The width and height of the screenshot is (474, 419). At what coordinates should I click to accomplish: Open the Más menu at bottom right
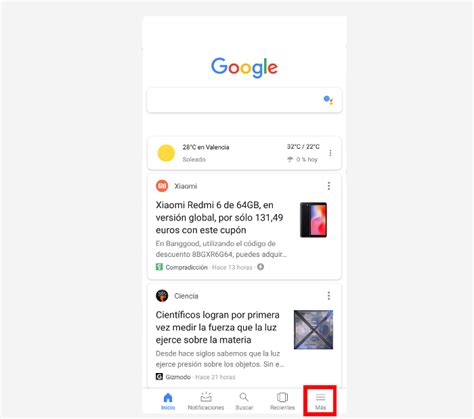320,401
